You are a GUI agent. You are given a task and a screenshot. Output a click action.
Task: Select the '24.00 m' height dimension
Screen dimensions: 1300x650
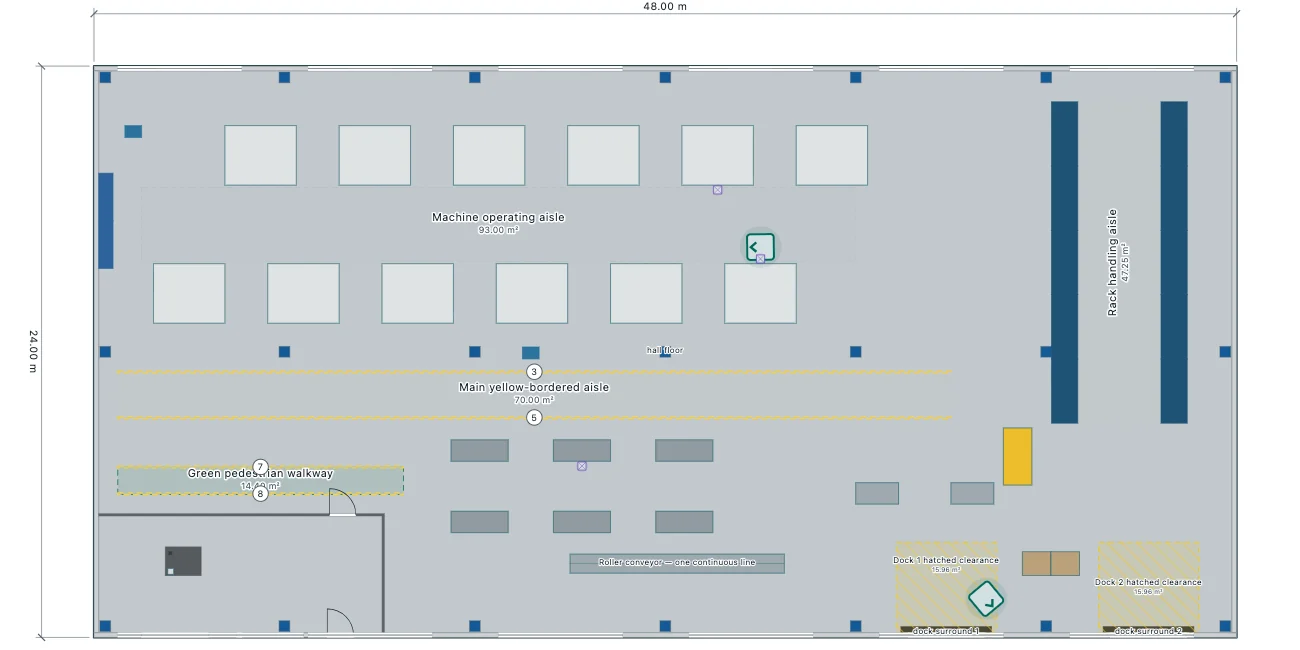pos(32,351)
